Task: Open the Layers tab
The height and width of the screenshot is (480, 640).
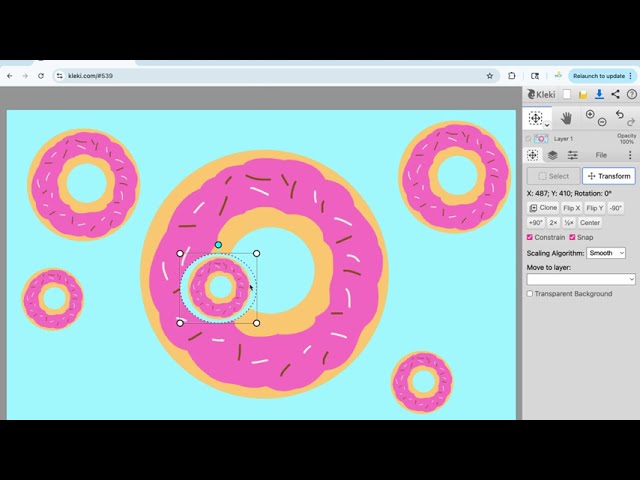Action: coord(553,155)
